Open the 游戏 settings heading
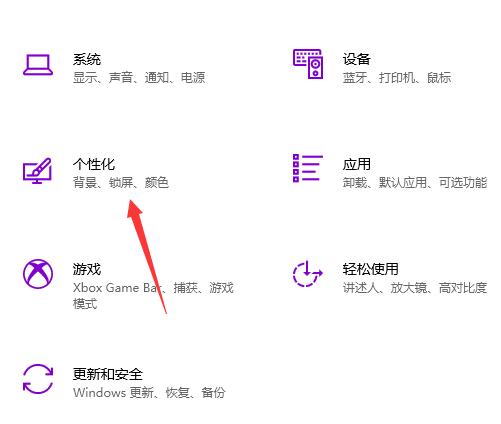 pyautogui.click(x=87, y=269)
